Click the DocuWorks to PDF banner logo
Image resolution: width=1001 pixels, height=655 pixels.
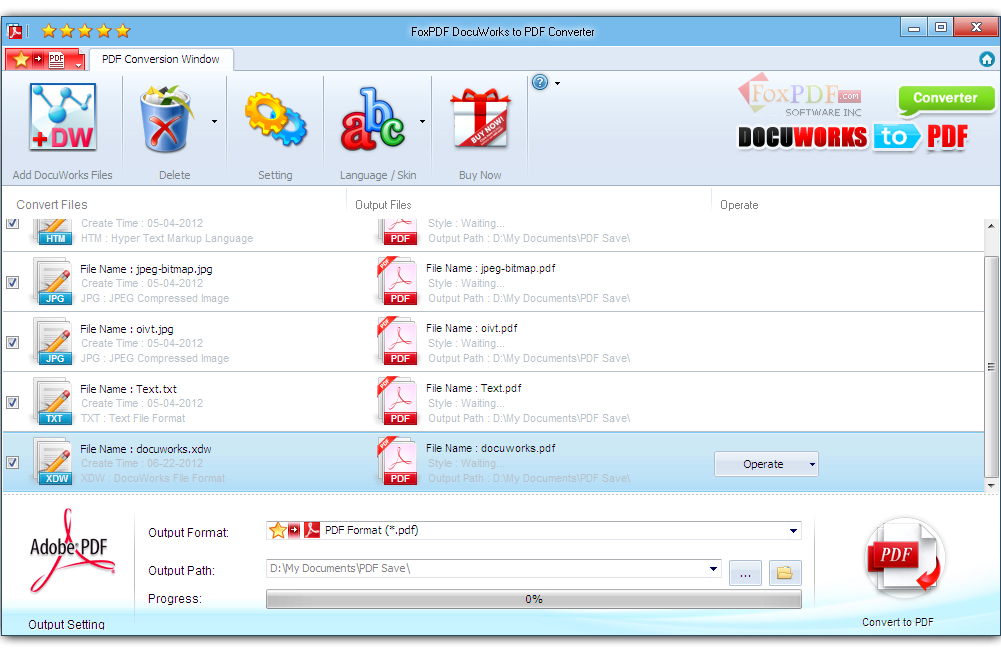coord(853,137)
